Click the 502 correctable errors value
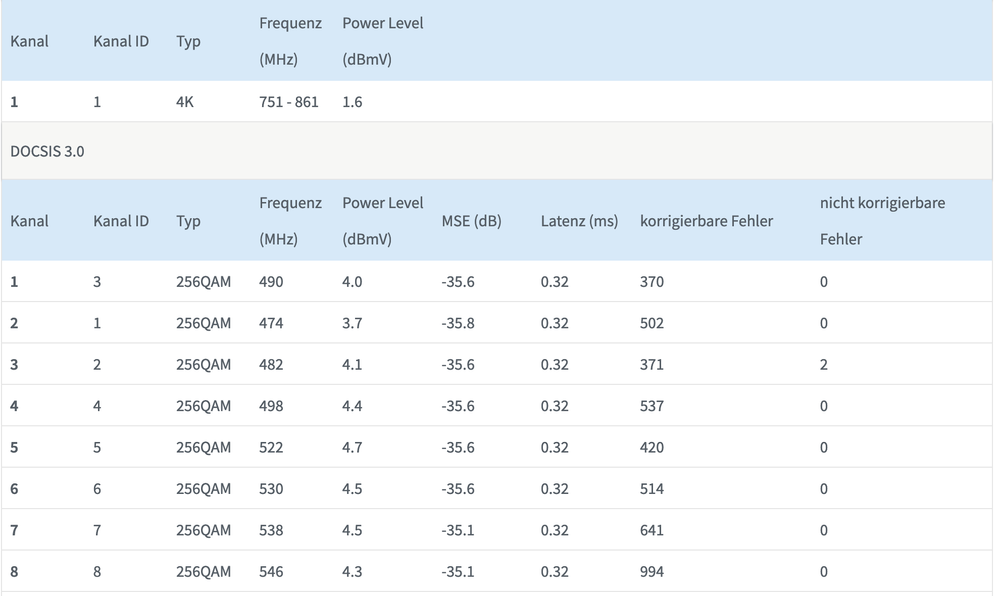The width and height of the screenshot is (999, 596). coord(651,323)
